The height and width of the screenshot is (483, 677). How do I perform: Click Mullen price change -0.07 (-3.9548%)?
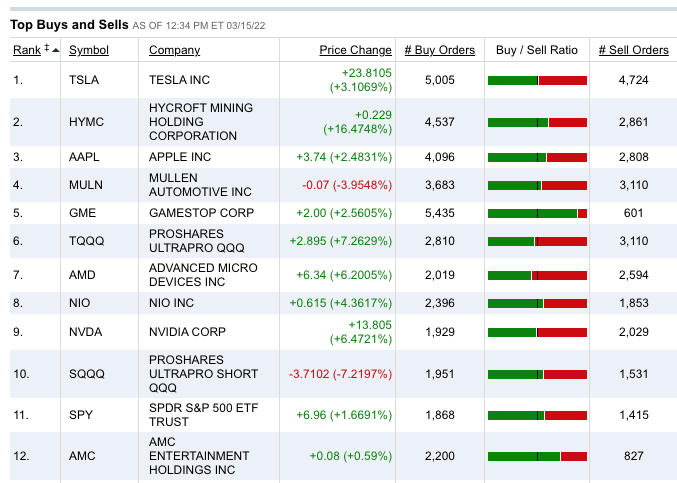[347, 185]
